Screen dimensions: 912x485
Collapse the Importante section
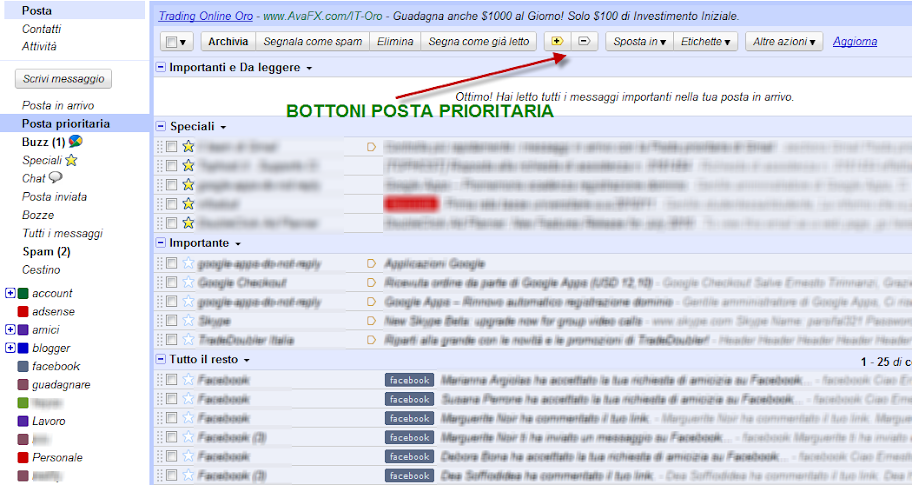tap(161, 243)
